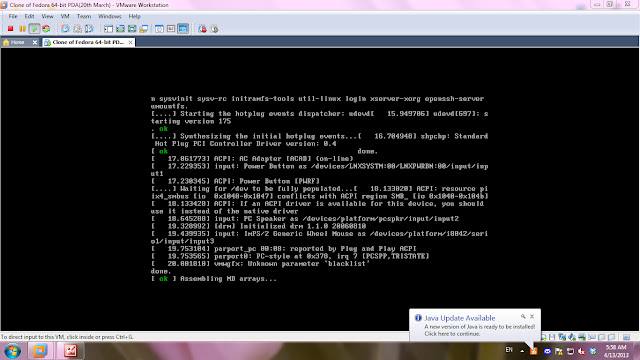
Task: Click the record execution toolbar icon
Action: (202, 29)
